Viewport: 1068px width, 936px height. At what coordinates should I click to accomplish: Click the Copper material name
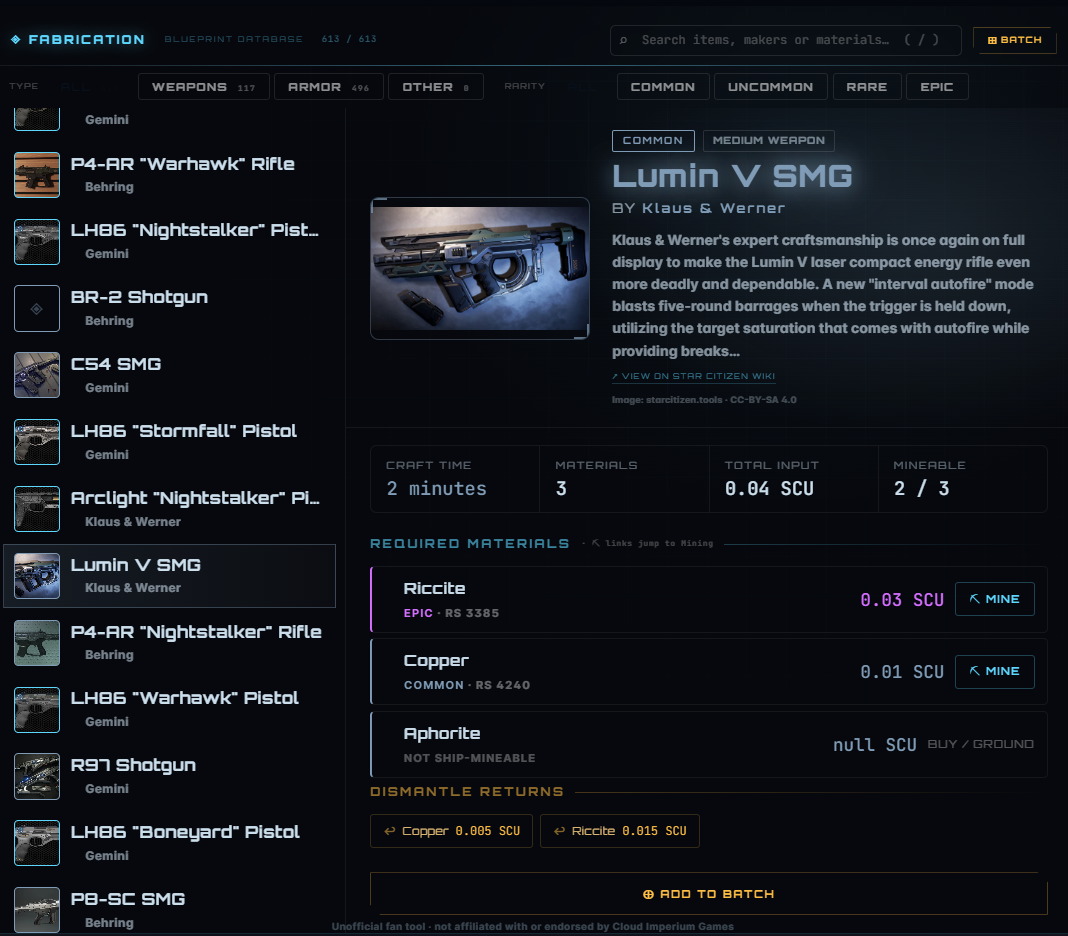(436, 661)
